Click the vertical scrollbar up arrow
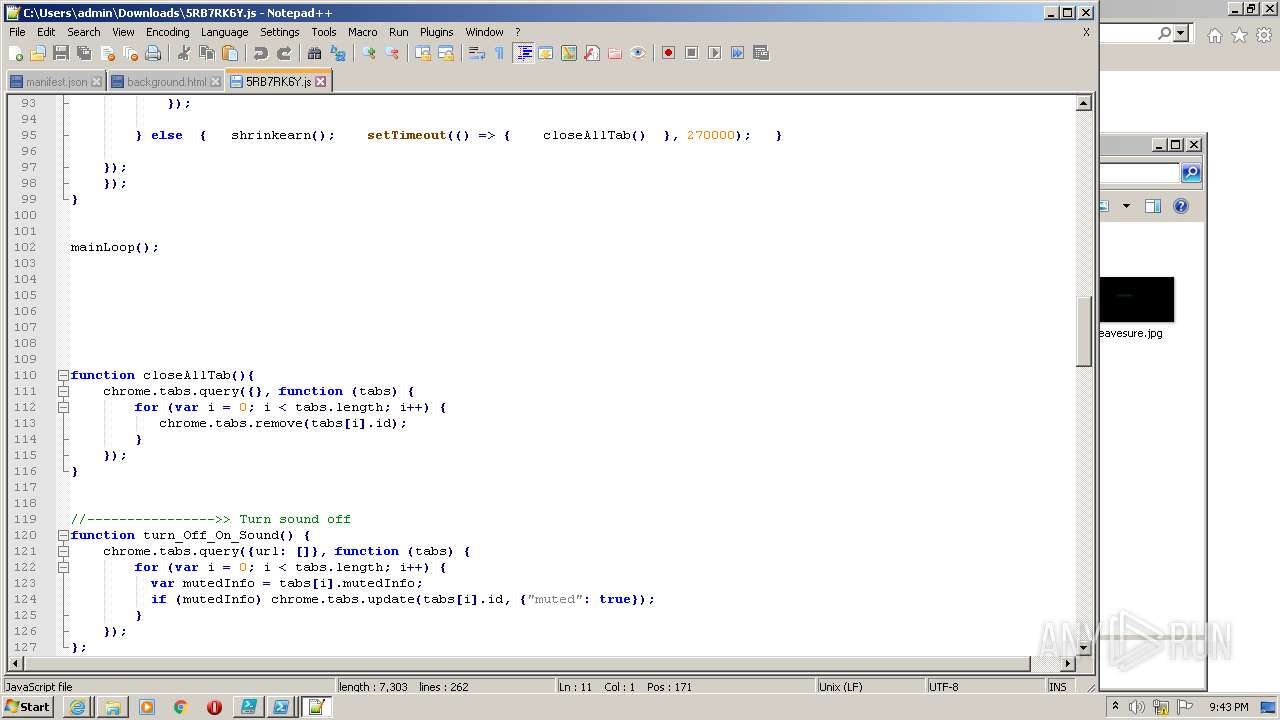The width and height of the screenshot is (1280, 720). coord(1084,103)
